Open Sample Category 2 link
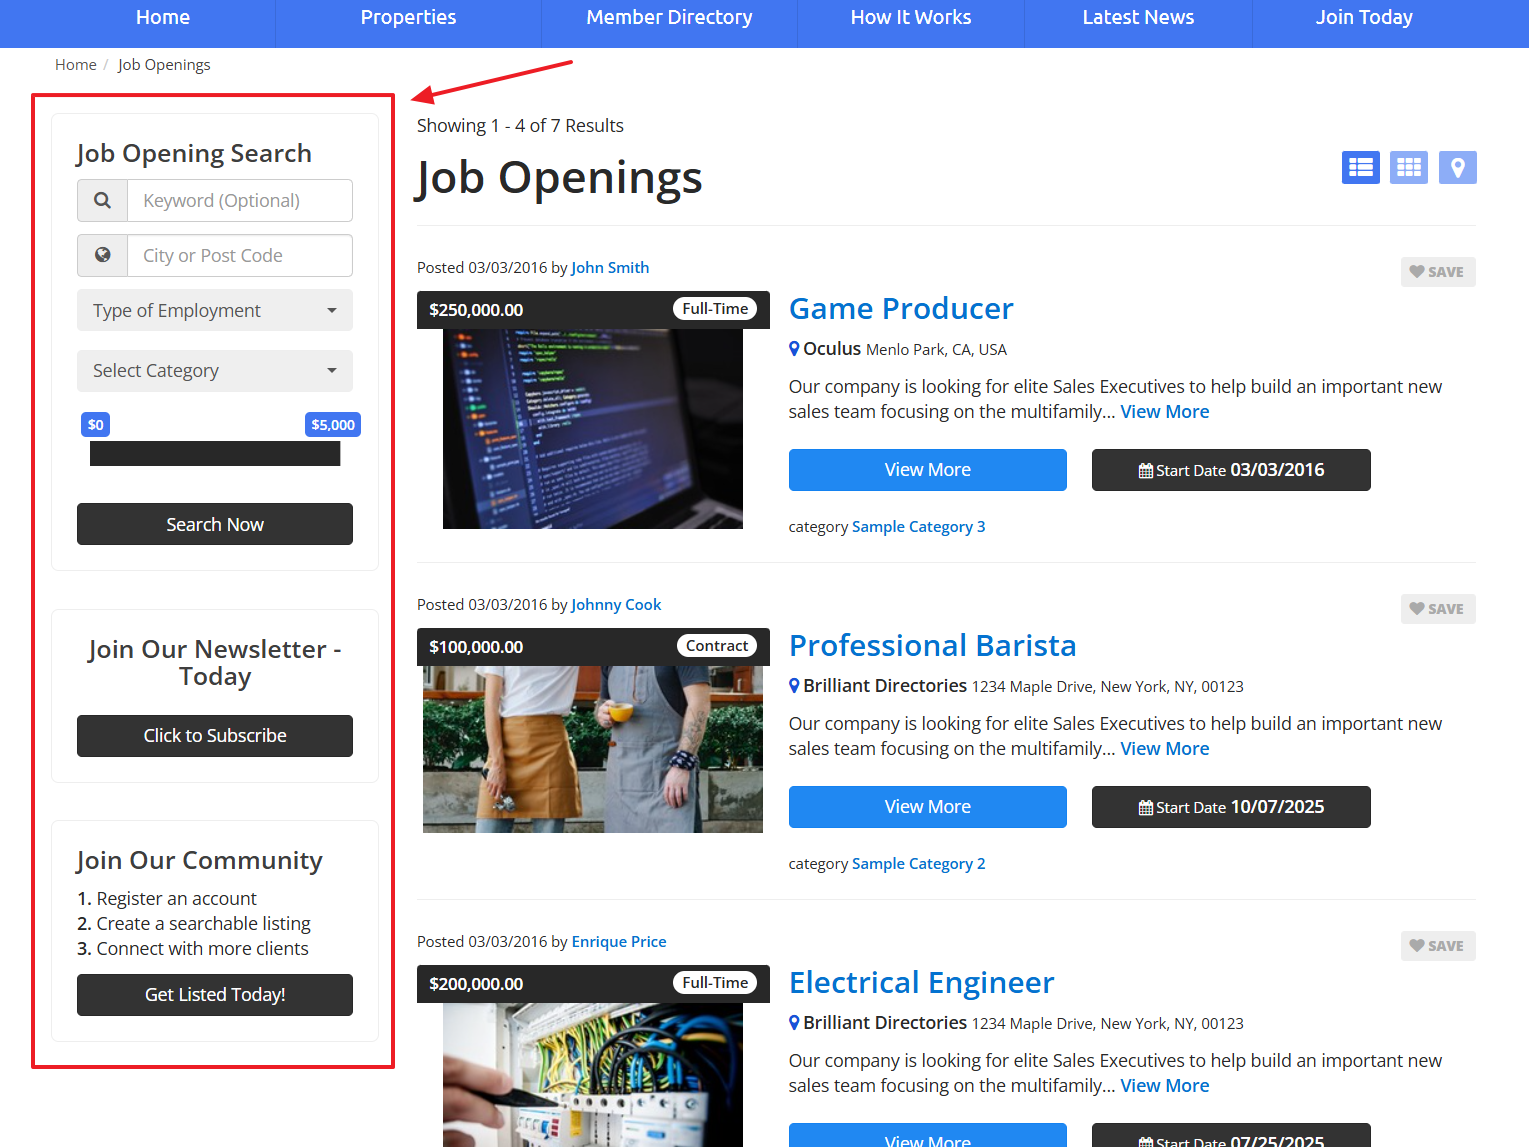 [918, 864]
